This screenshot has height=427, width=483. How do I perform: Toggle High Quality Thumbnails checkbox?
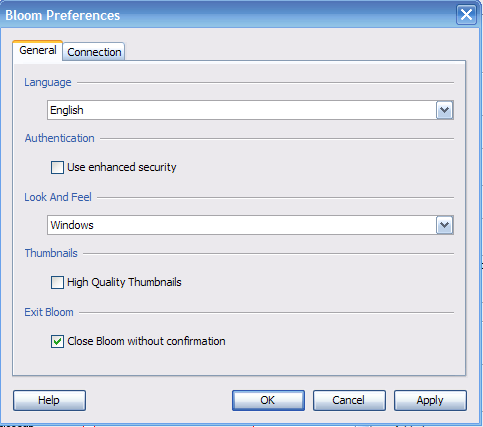pyautogui.click(x=57, y=282)
